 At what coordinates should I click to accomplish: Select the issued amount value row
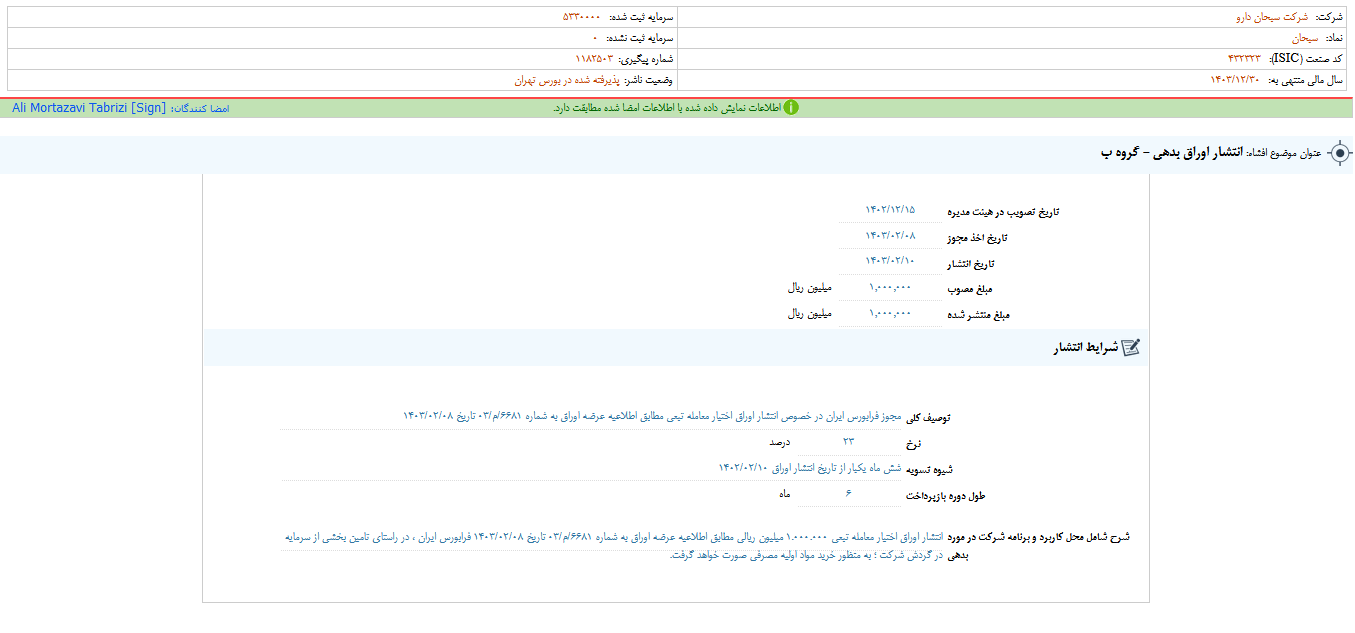click(888, 315)
